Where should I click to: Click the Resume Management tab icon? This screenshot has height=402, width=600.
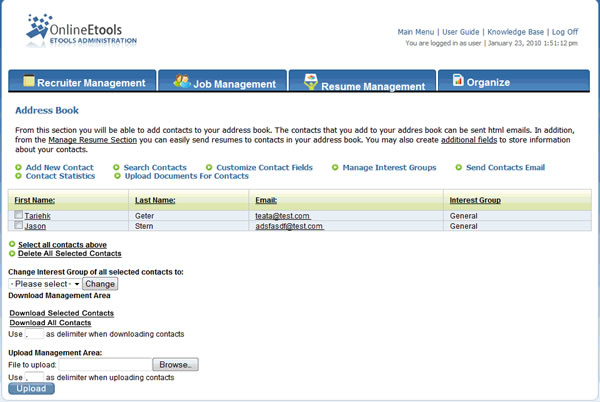point(310,82)
